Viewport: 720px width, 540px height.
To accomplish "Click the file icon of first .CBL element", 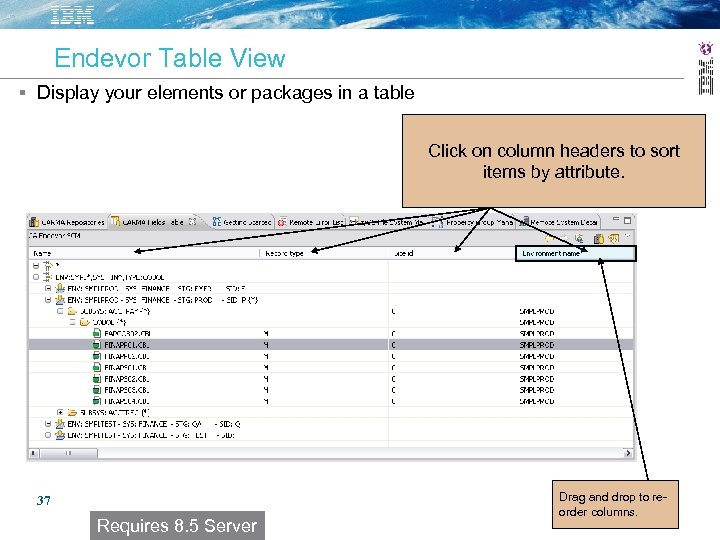I will point(96,333).
